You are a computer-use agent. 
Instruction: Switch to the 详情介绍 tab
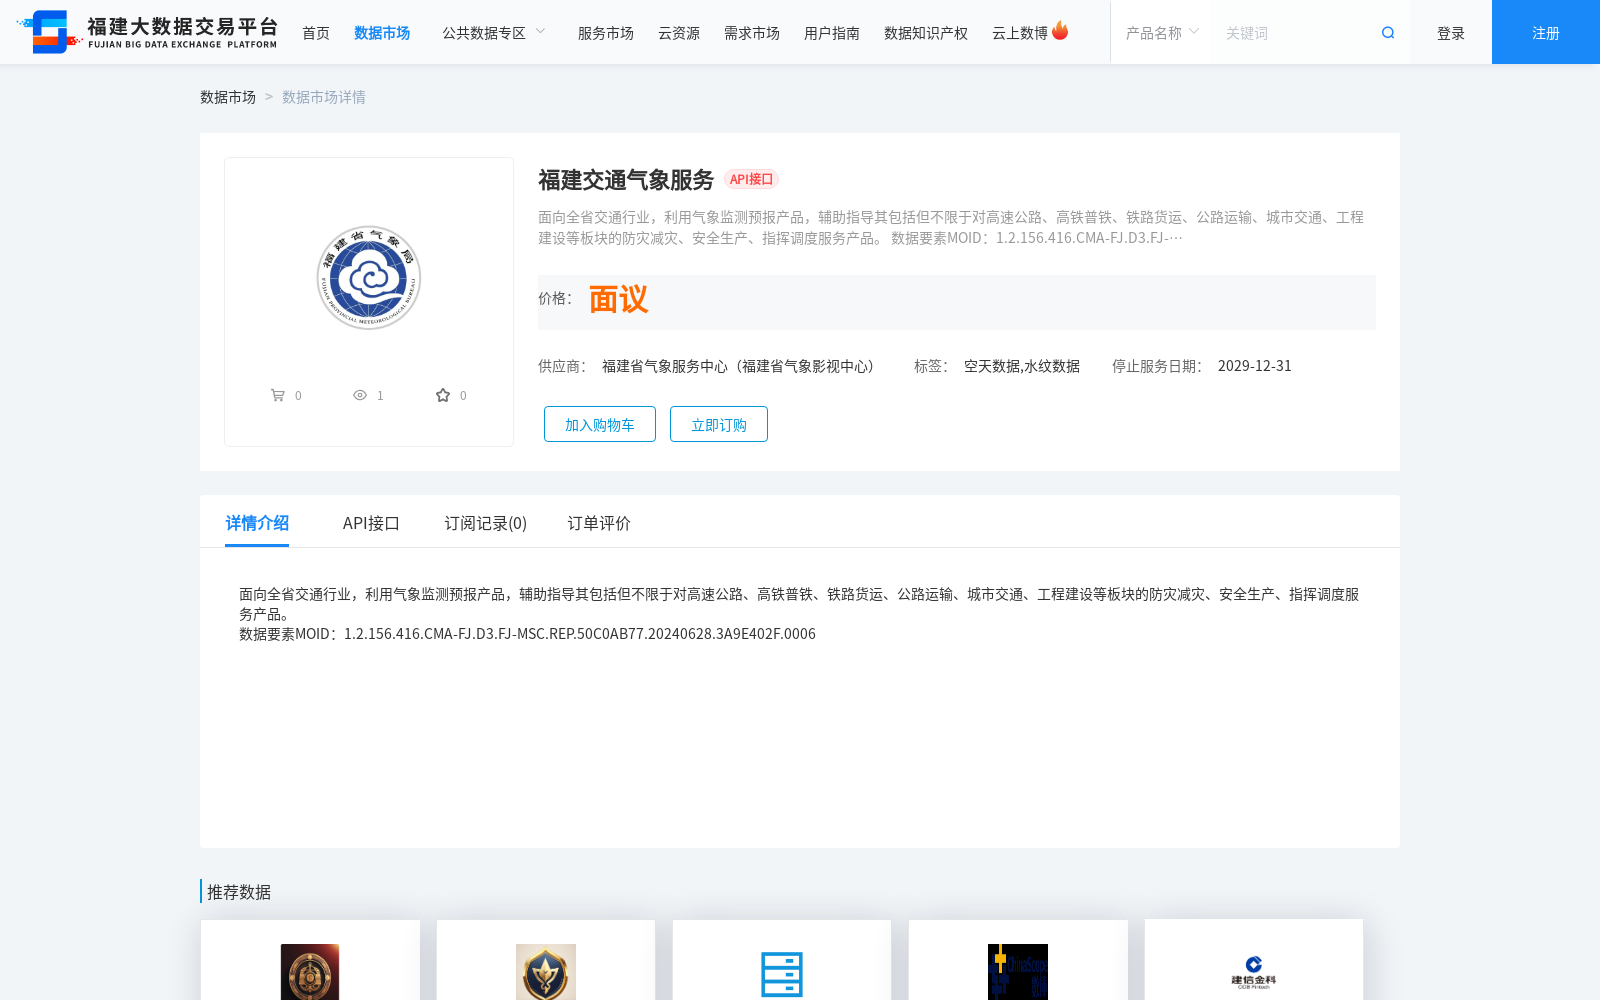(x=257, y=523)
